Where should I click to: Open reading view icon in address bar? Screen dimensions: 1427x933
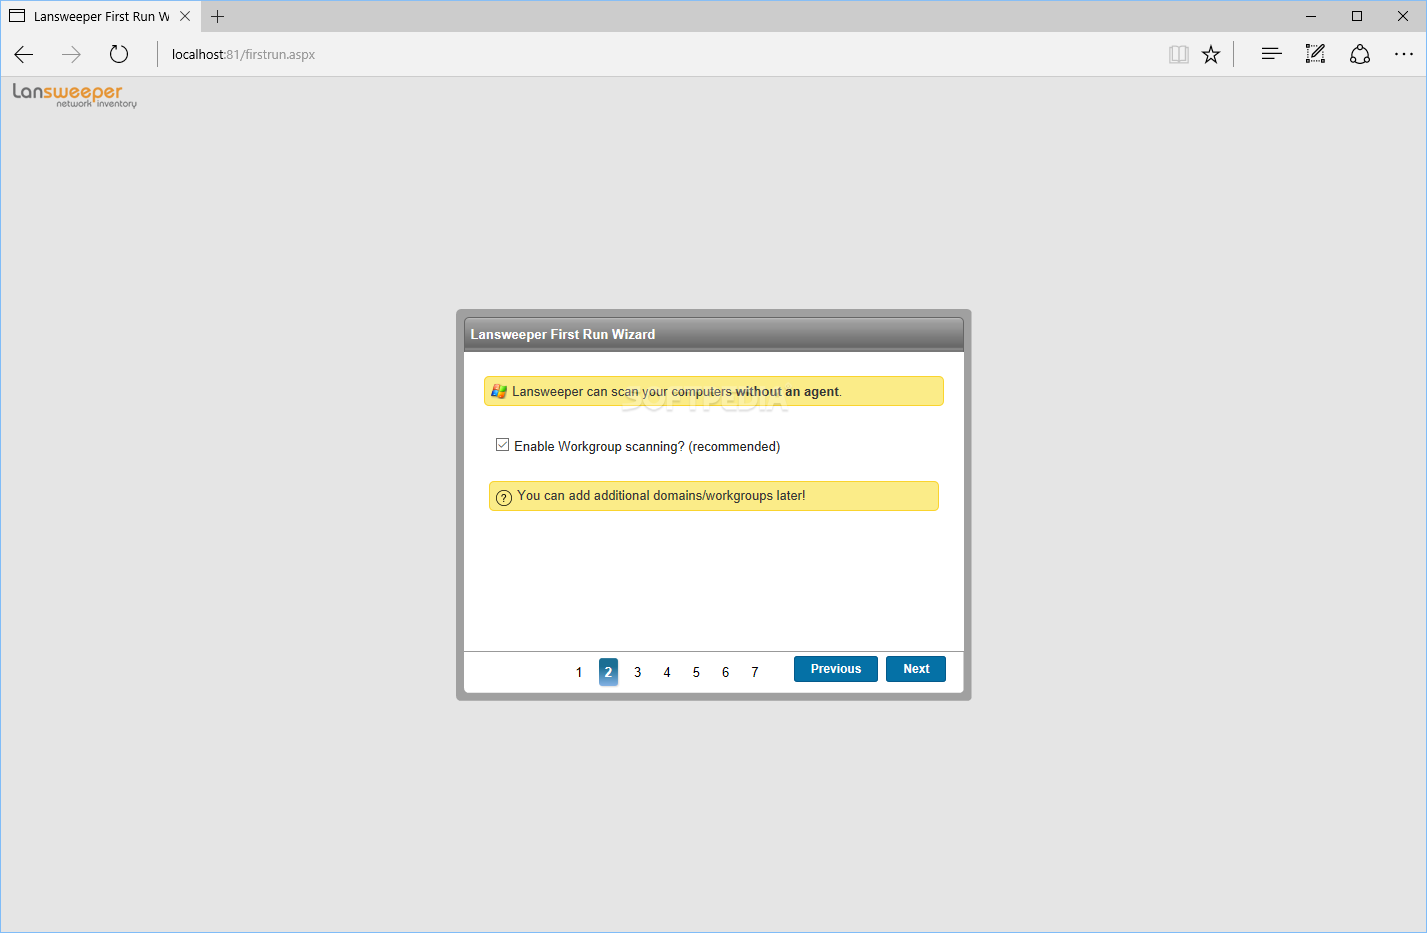click(1179, 54)
